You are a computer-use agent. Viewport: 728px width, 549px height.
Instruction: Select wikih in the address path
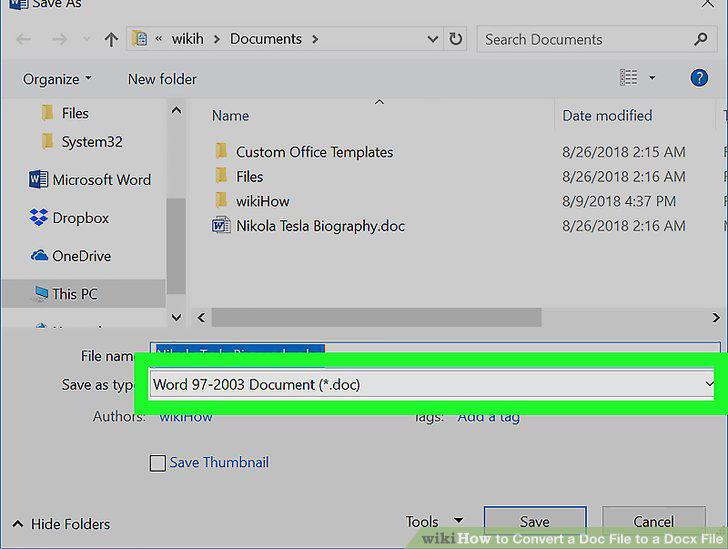tap(188, 39)
